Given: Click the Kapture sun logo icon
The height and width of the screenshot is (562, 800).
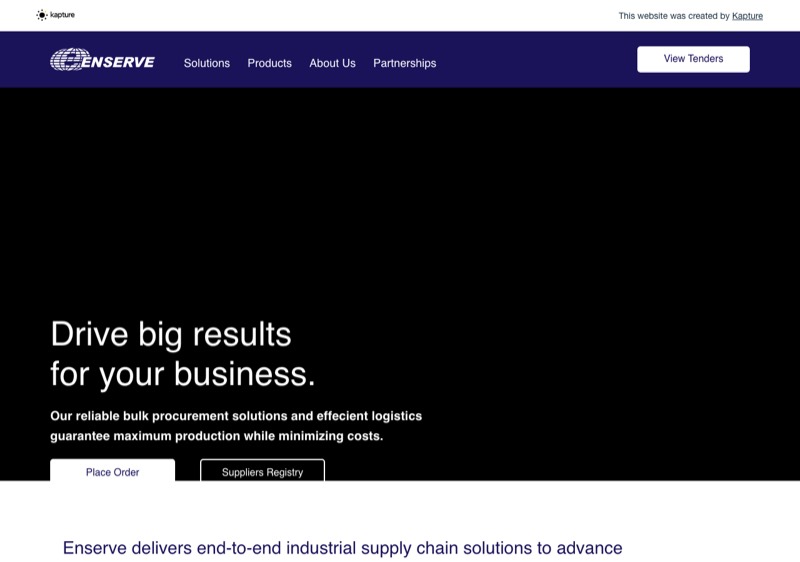Looking at the screenshot, I should 42,15.
